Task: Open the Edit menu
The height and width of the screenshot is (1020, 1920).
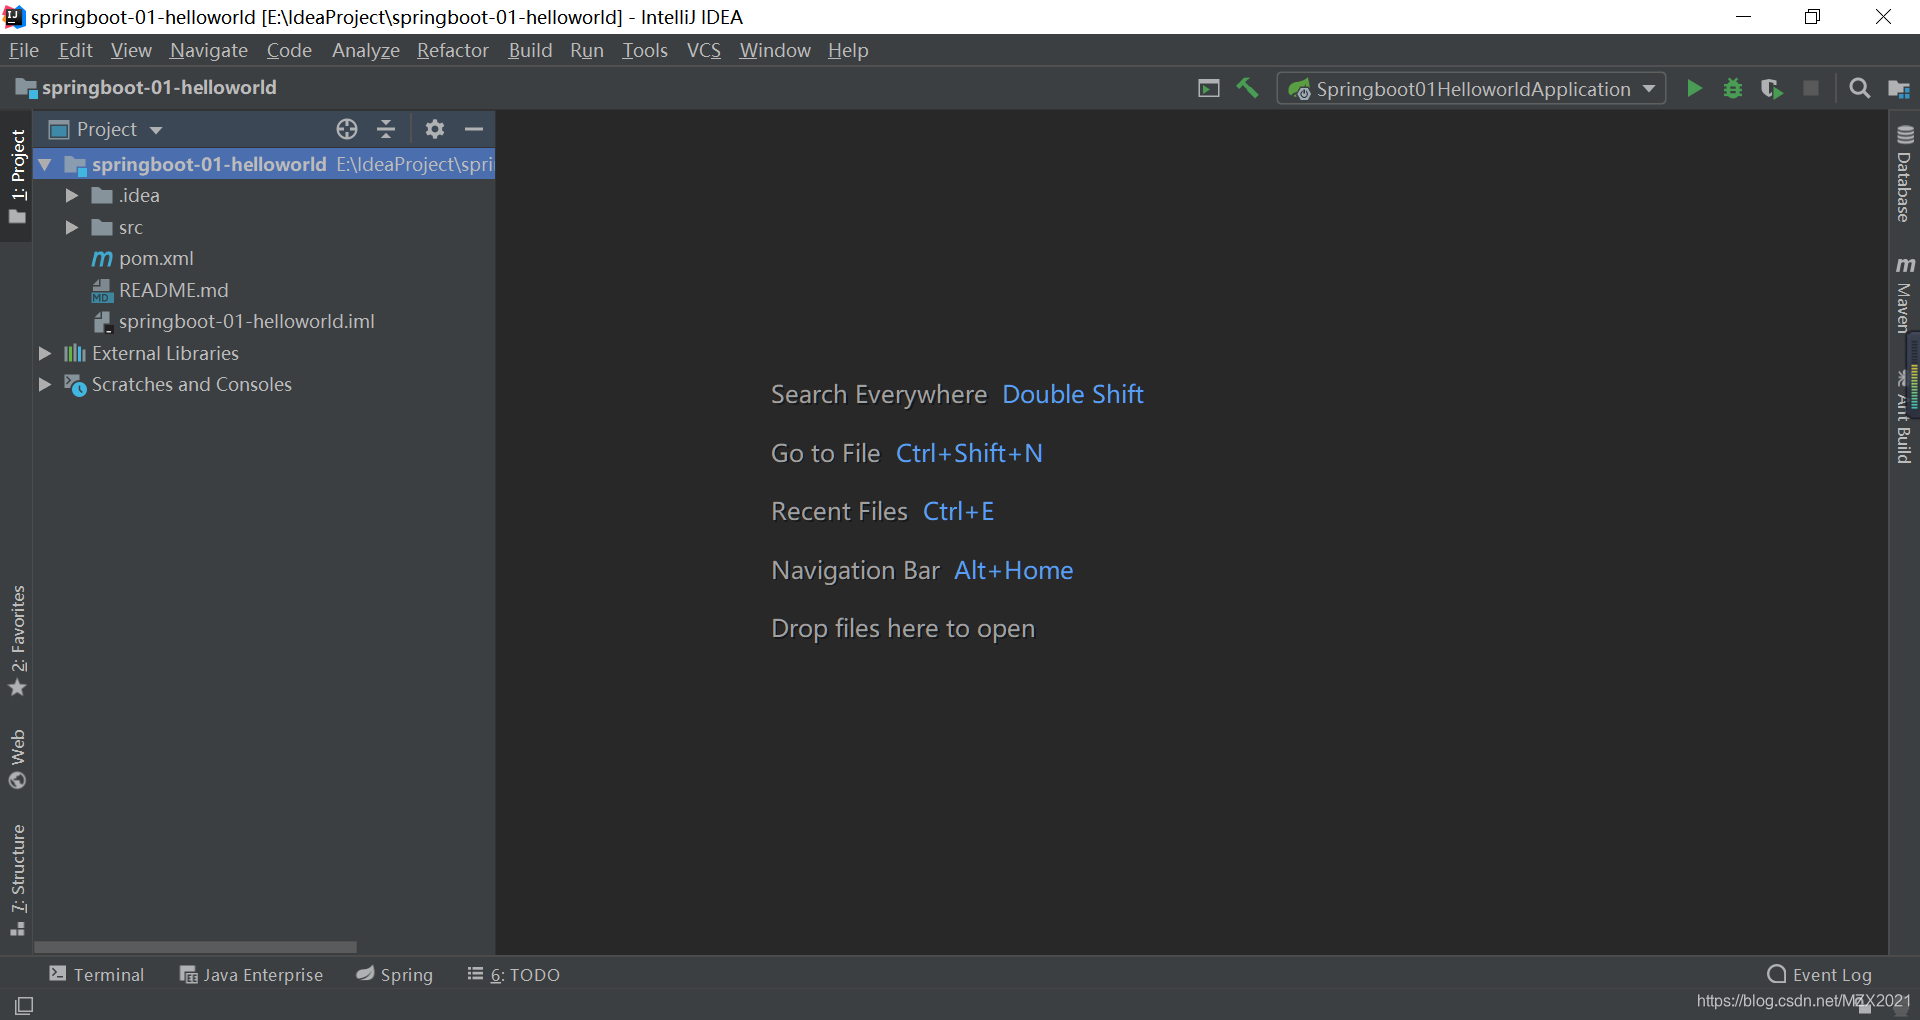Action: click(x=75, y=50)
